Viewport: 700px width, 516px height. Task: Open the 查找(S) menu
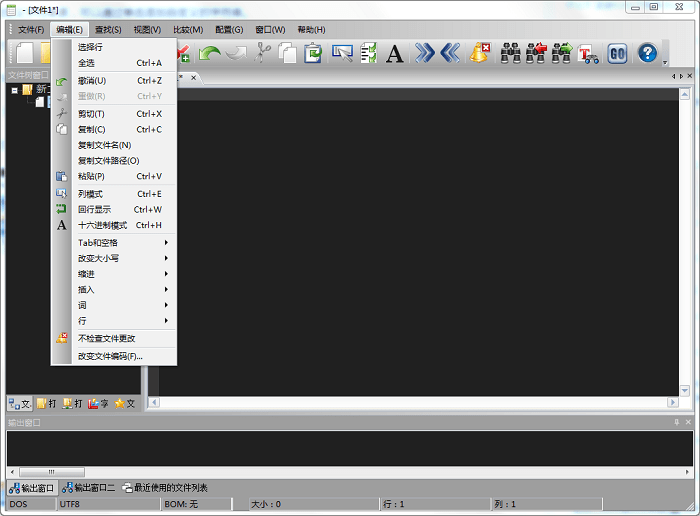click(108, 29)
